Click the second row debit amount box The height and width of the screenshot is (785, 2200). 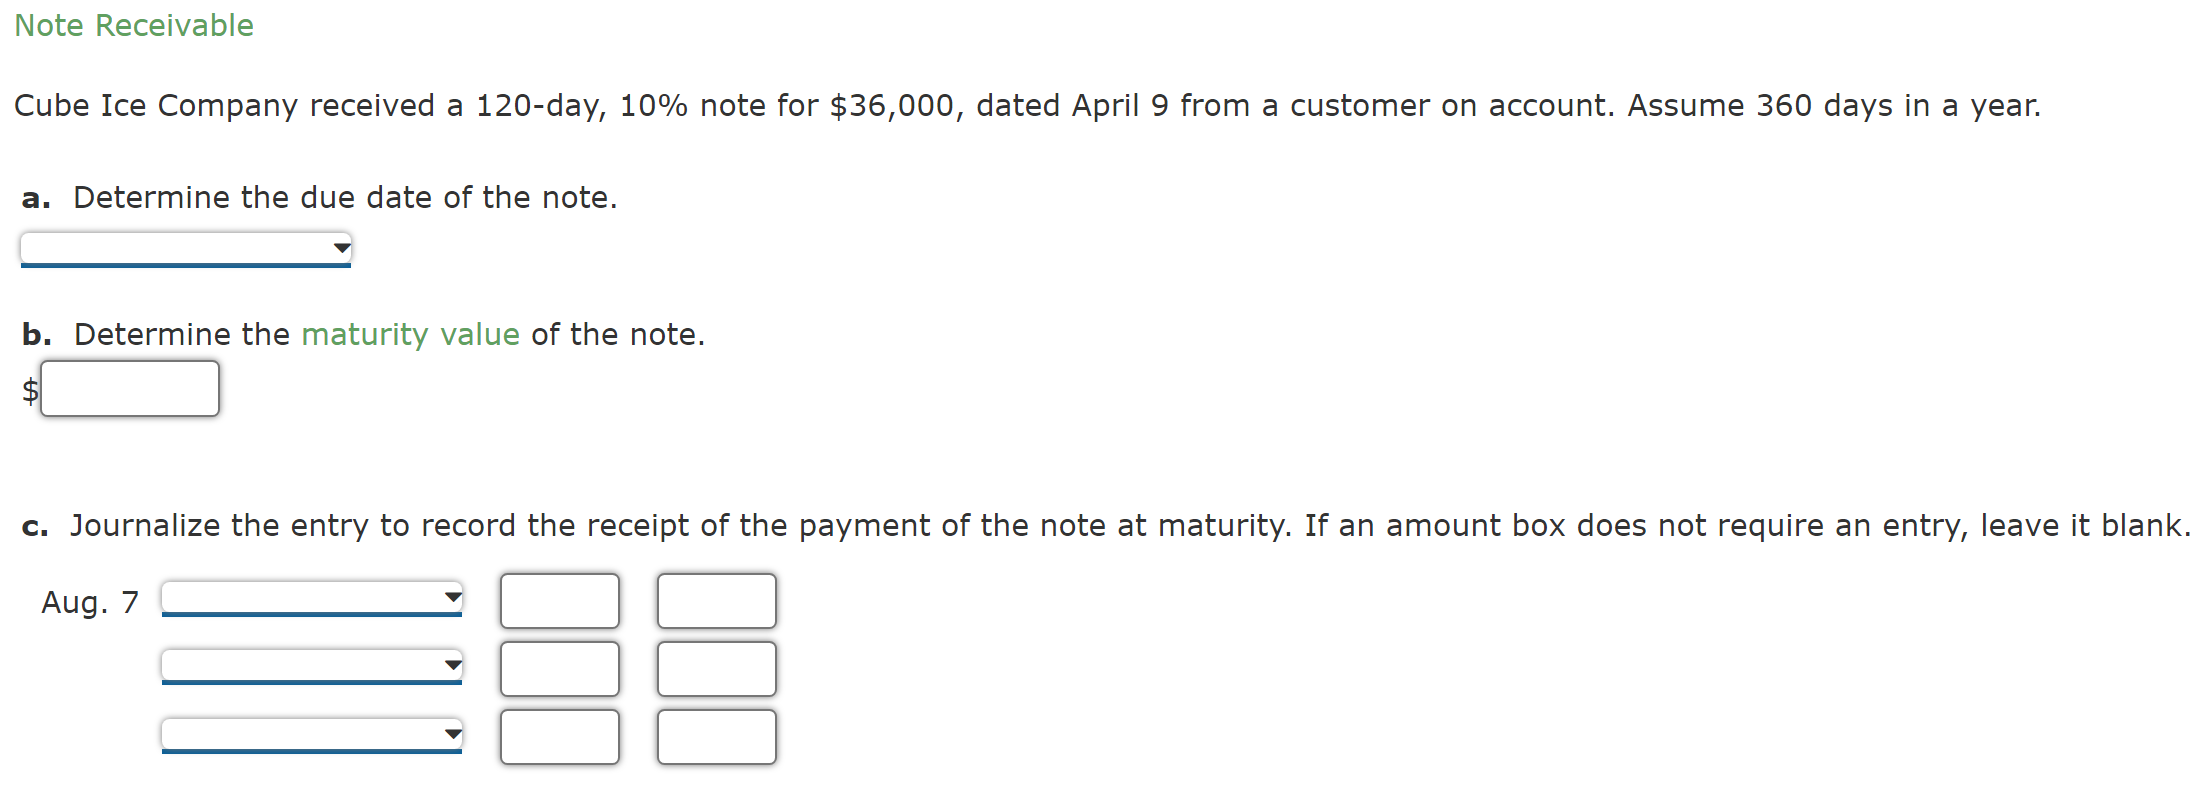pos(559,668)
